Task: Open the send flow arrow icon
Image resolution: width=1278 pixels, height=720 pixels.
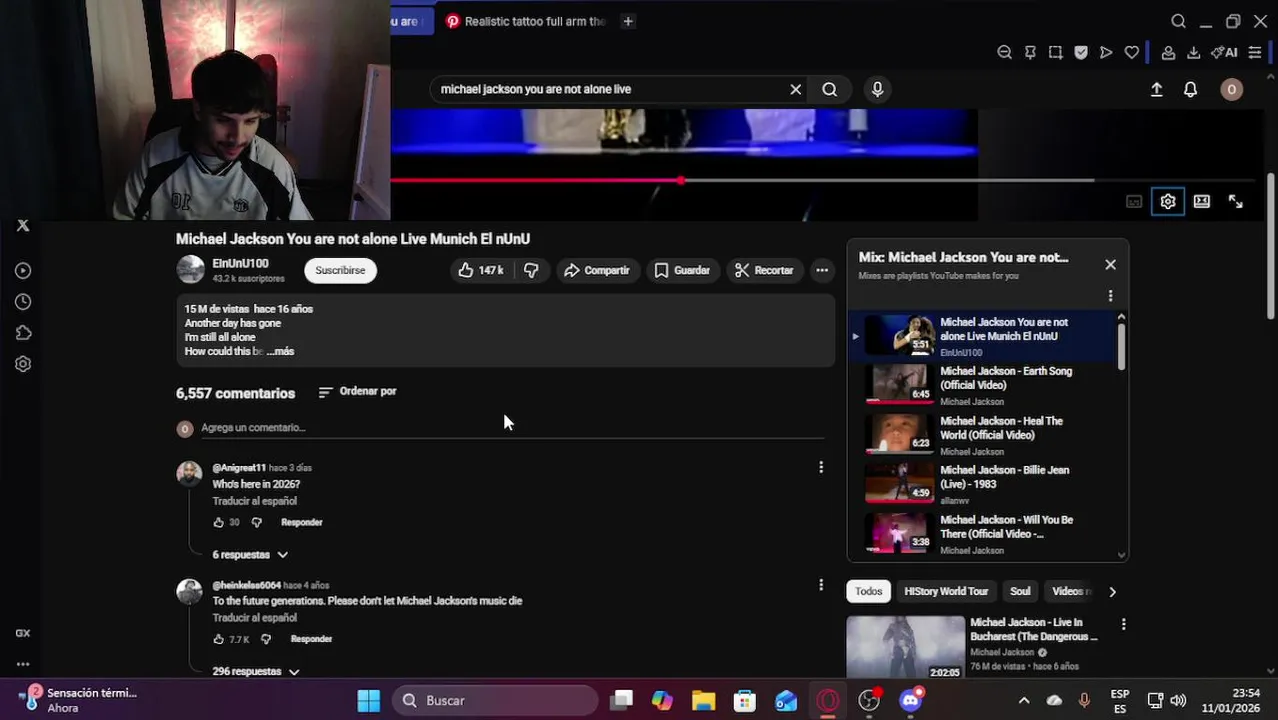Action: click(x=1106, y=53)
